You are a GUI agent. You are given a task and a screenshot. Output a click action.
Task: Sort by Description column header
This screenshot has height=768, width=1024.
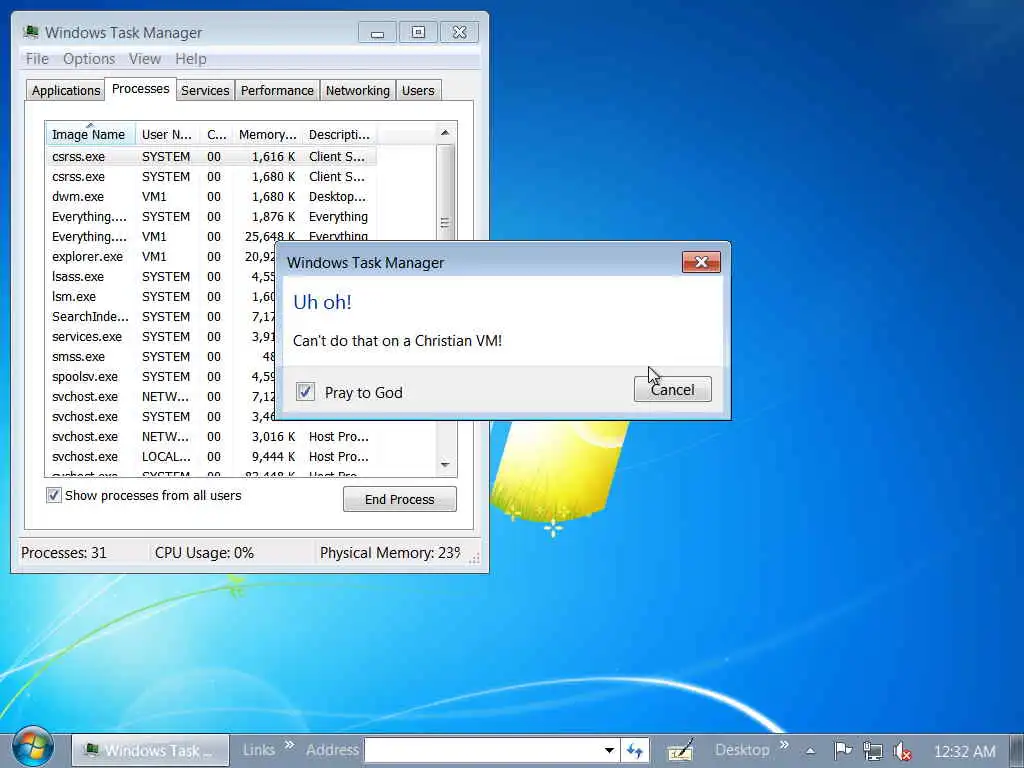click(339, 134)
